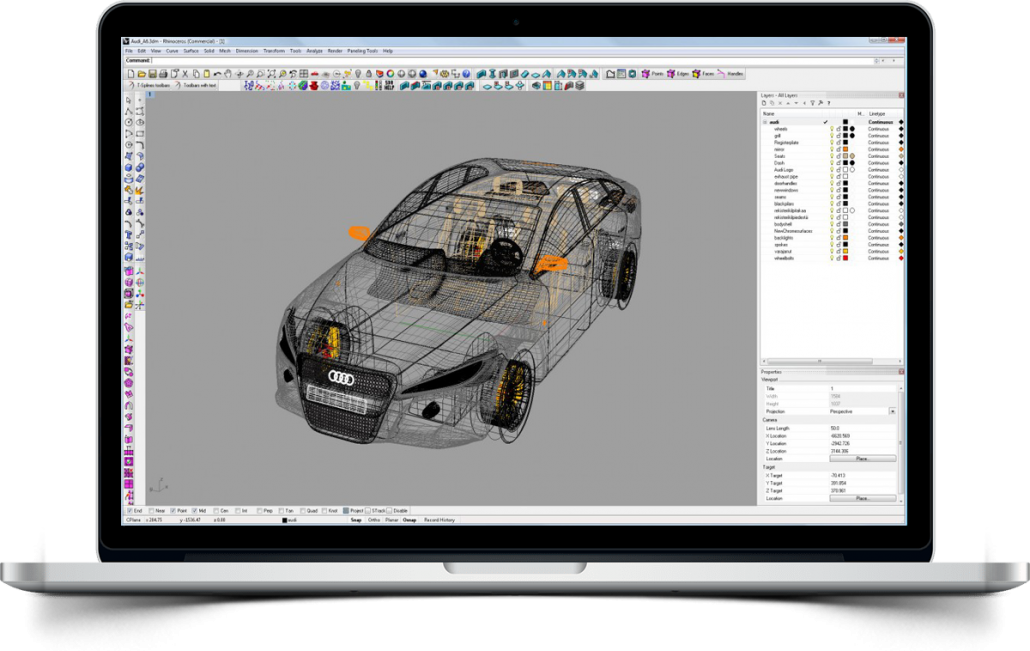The height and width of the screenshot is (651, 1030).
Task: Click the help question mark in Layers panel
Action: point(829,103)
